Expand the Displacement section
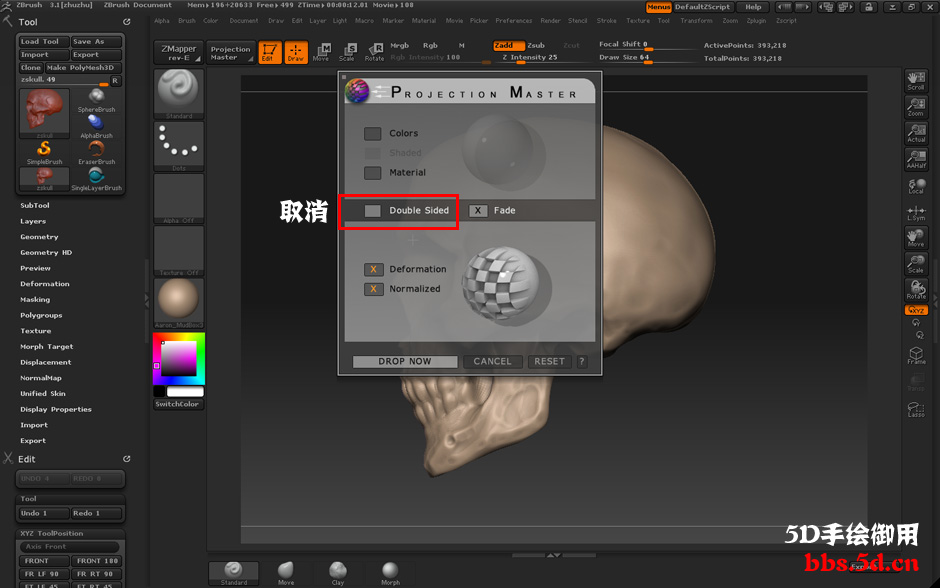The image size is (940, 588). pos(46,362)
